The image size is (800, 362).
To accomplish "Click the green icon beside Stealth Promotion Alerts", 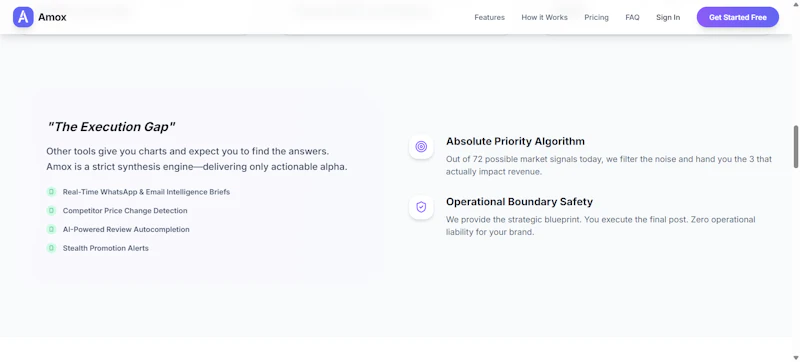I will 51,248.
